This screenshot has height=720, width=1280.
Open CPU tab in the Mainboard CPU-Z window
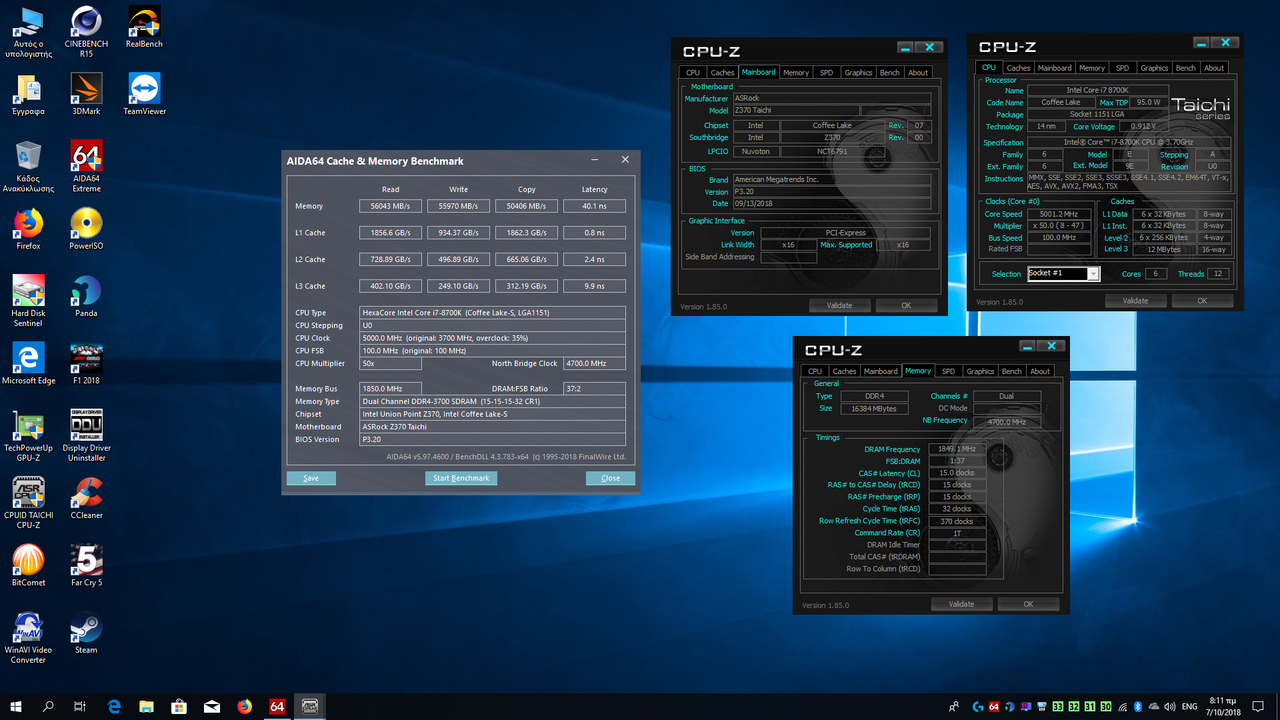pyautogui.click(x=693, y=72)
